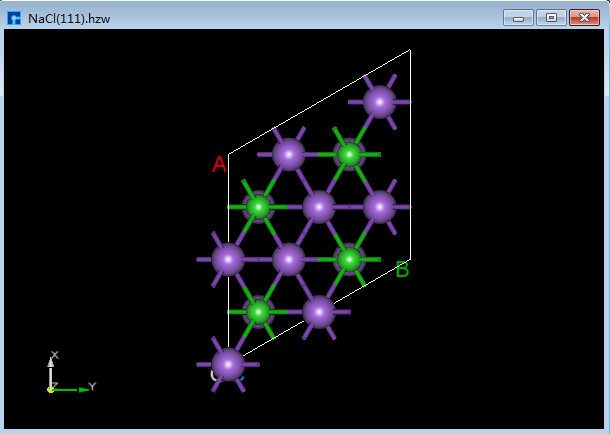Minimize the NaCl(111).hzw window
The width and height of the screenshot is (610, 434).
click(x=518, y=18)
